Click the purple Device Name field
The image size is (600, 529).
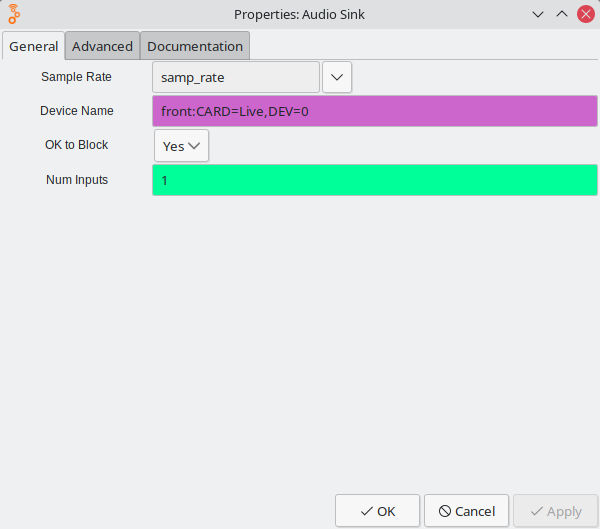(374, 112)
